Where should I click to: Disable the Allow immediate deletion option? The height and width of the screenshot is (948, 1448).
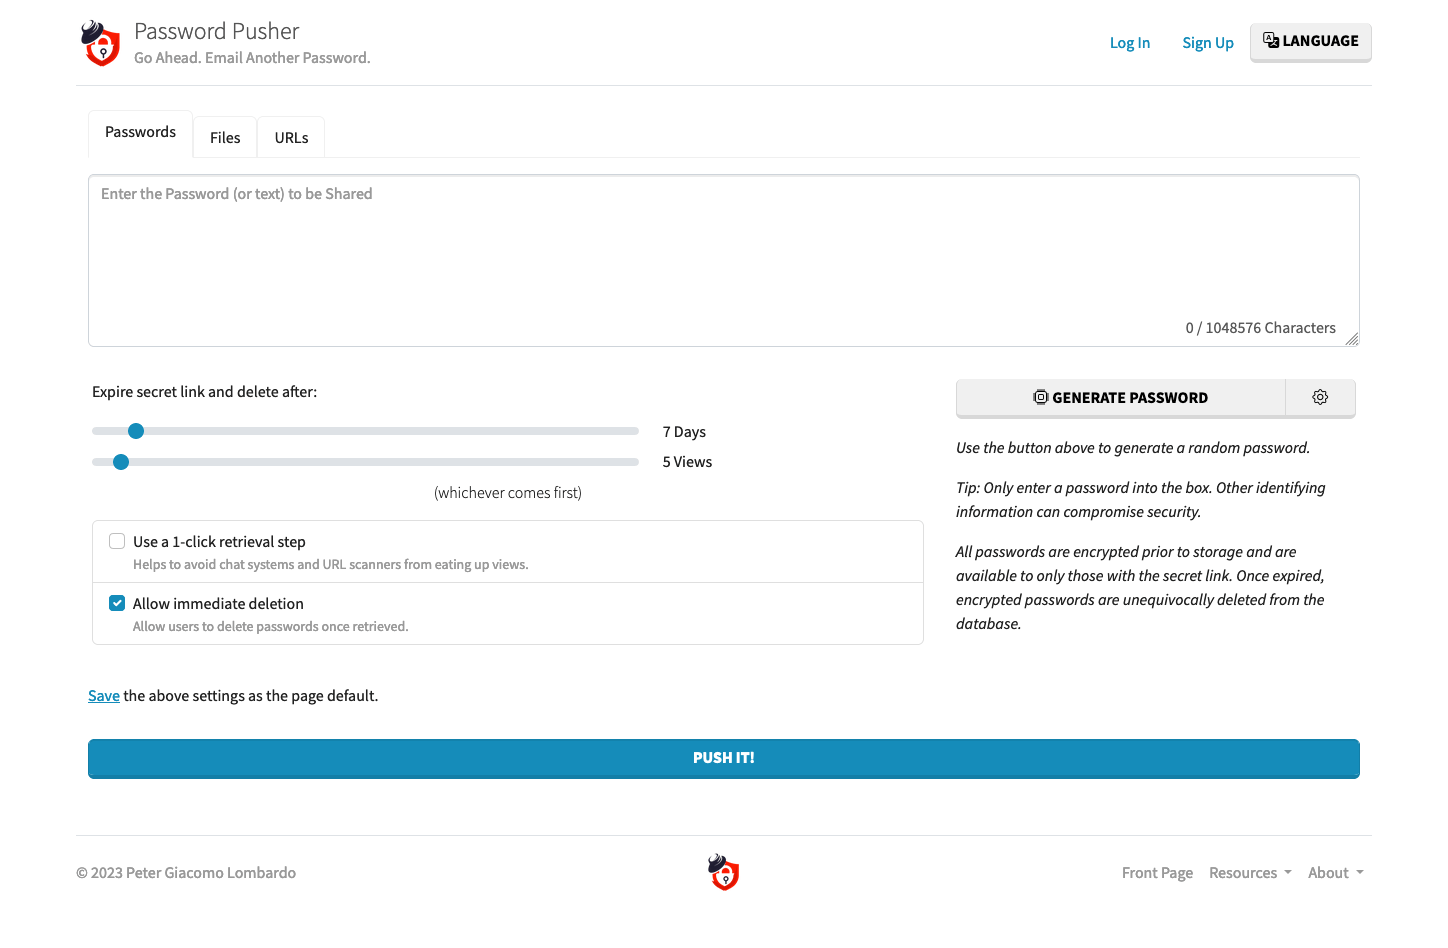click(x=117, y=602)
